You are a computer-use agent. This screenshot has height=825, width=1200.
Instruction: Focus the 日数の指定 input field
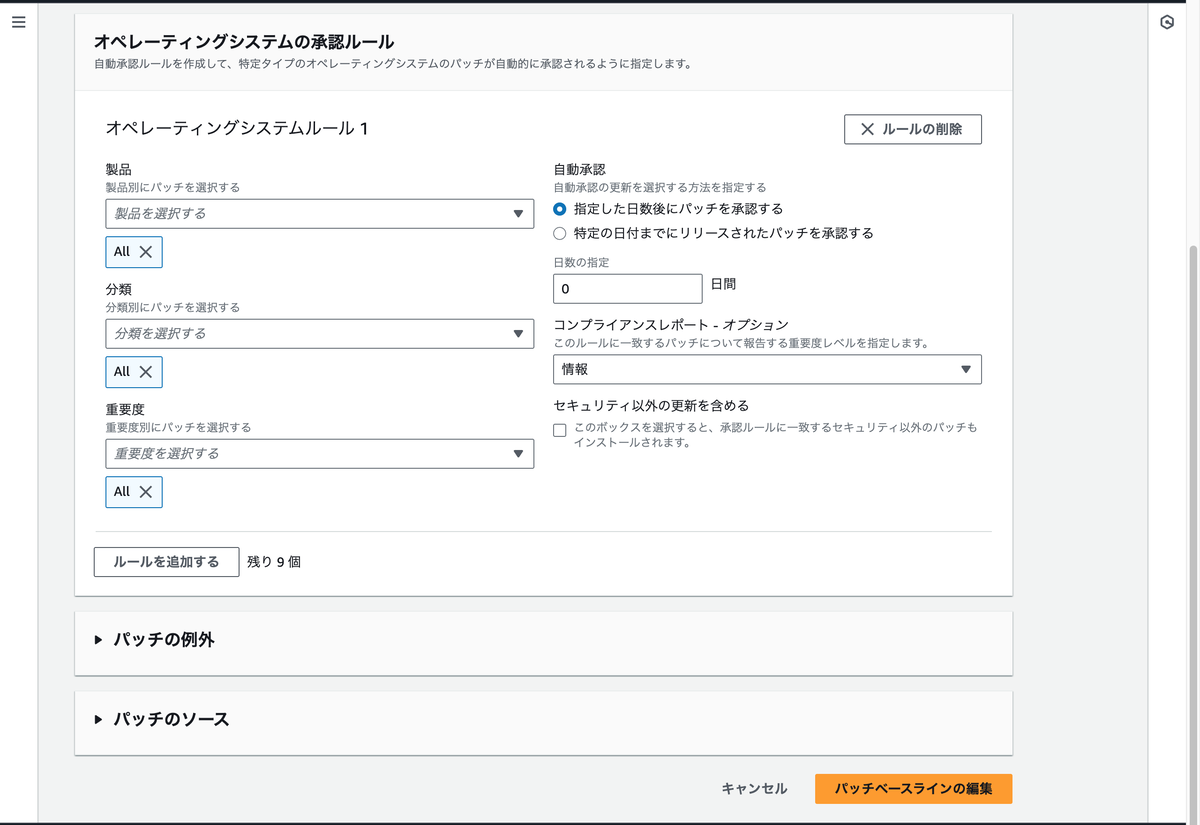pos(627,289)
